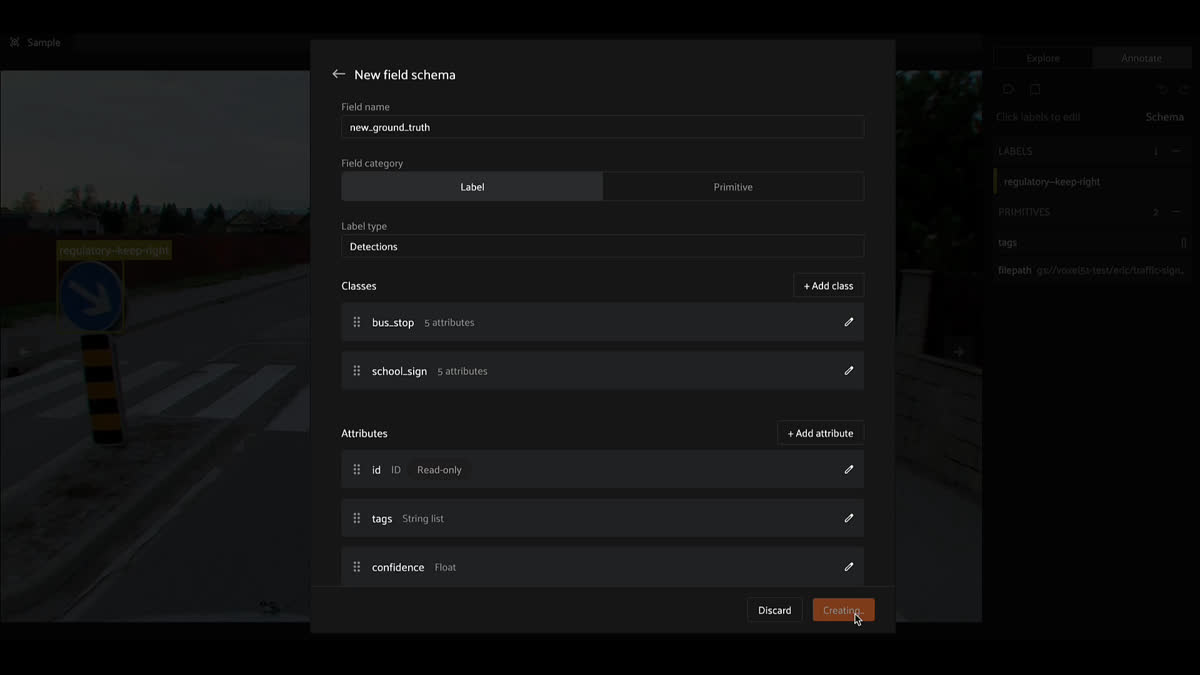Go back using the arrow beside New field schema

[x=339, y=74]
